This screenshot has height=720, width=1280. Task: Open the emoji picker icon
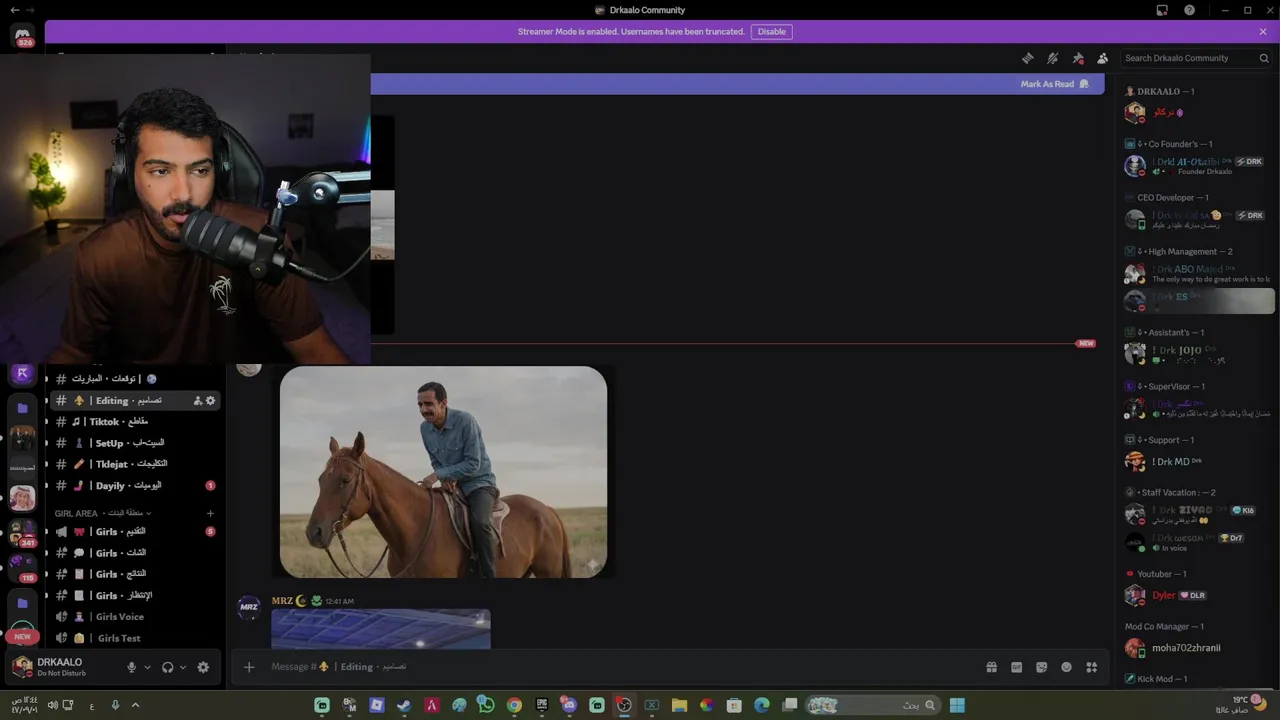1066,667
